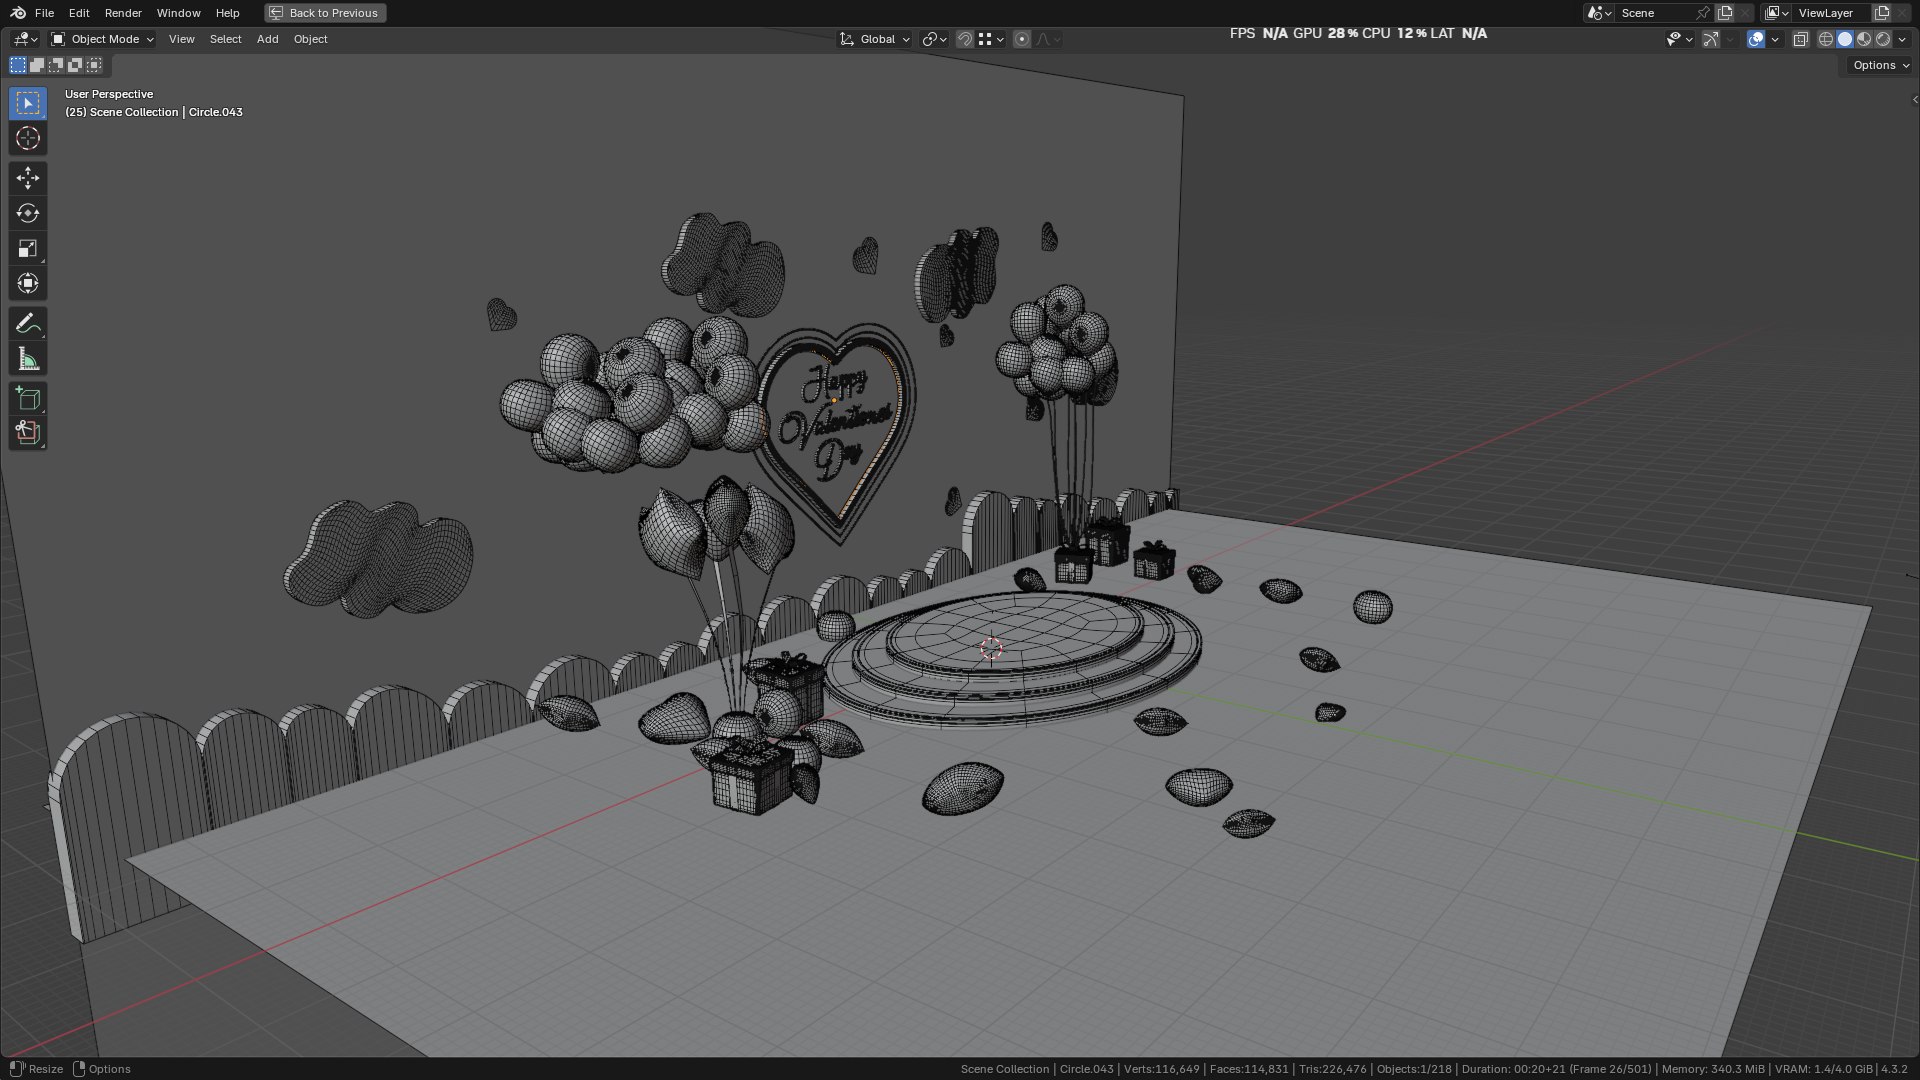This screenshot has width=1920, height=1080.
Task: Select the Transform tool
Action: click(28, 283)
